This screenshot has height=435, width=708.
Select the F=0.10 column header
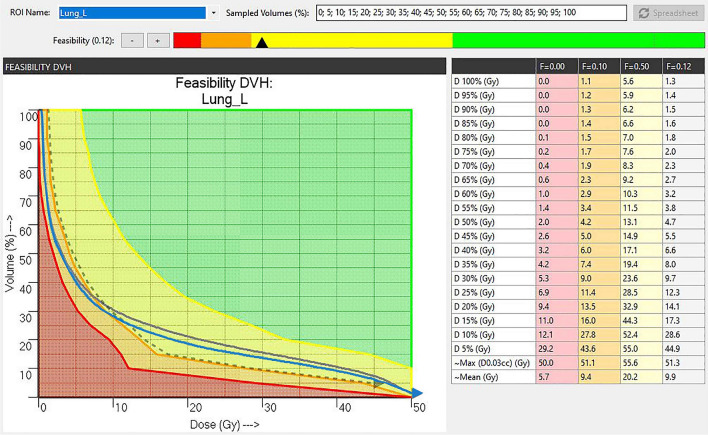tap(595, 65)
